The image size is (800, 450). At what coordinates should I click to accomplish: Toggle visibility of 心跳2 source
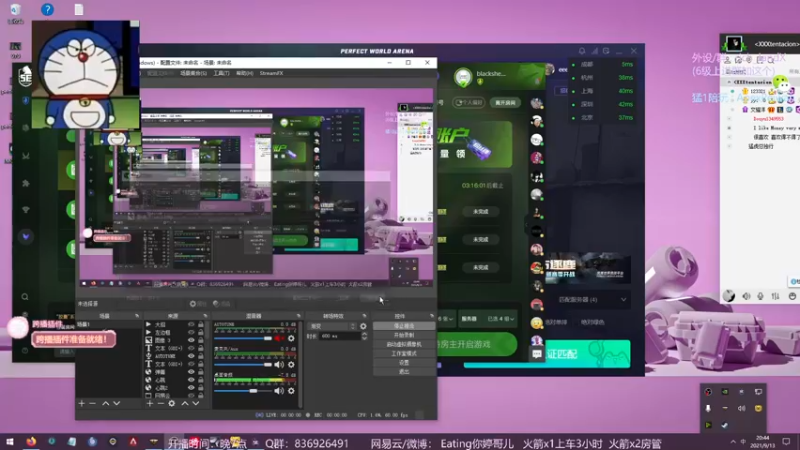pos(191,388)
